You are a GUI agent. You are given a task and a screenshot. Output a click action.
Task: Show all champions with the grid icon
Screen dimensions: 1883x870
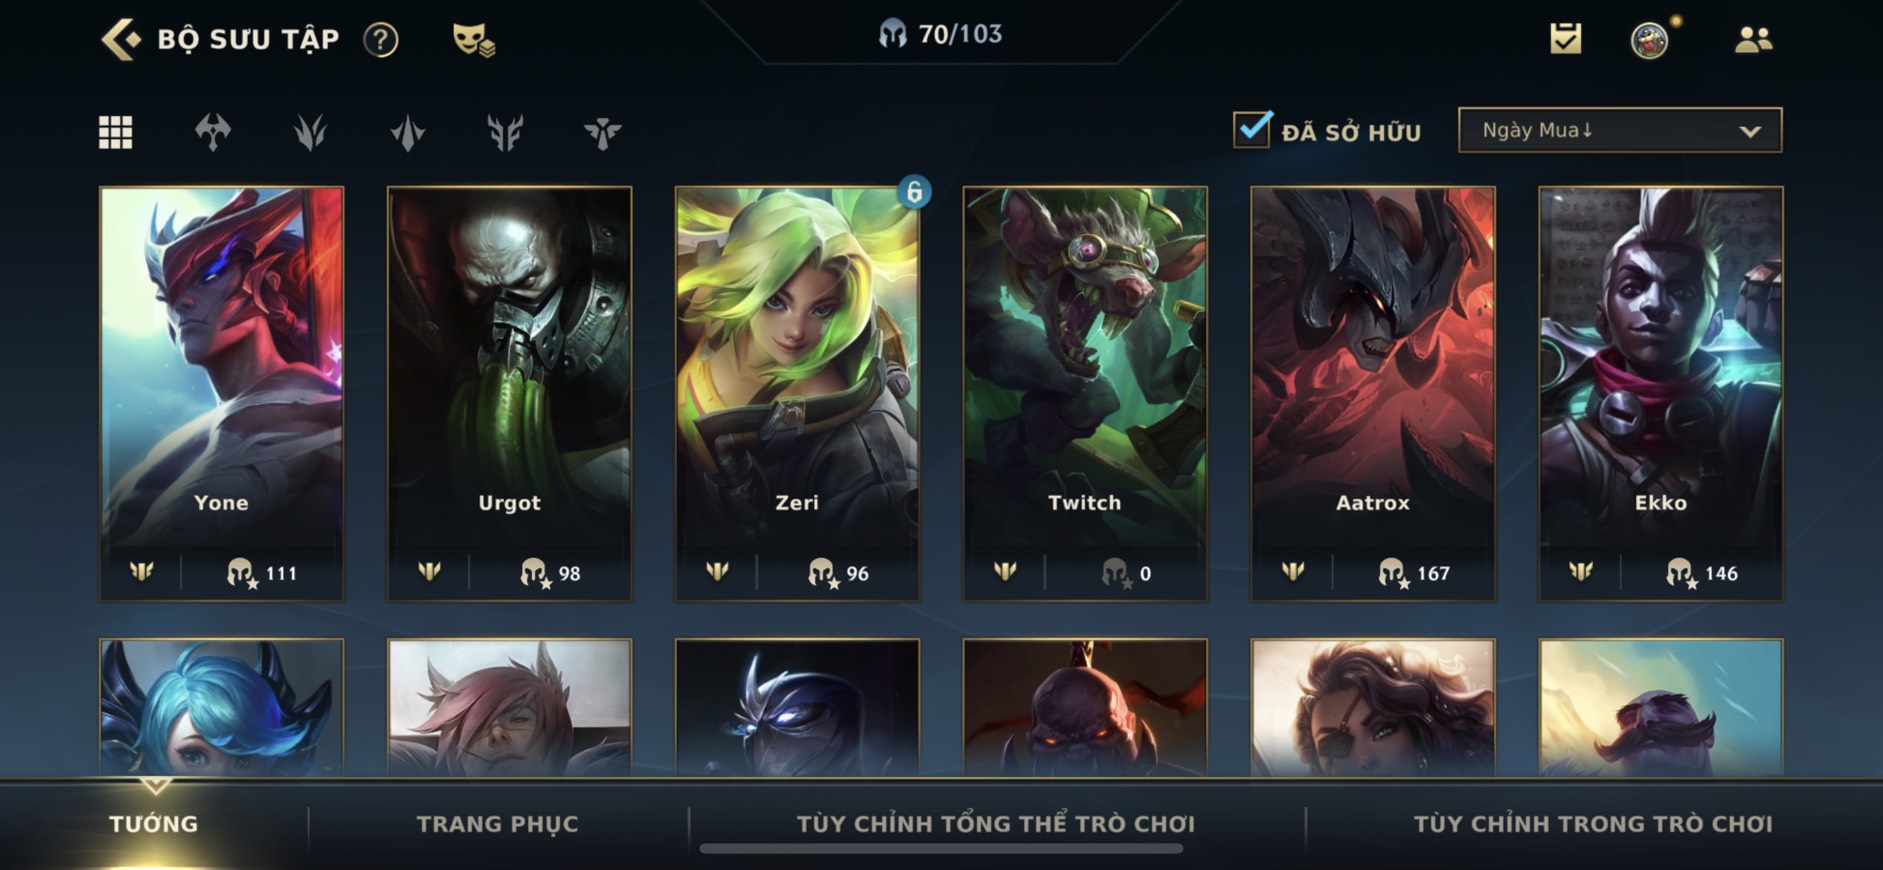116,132
